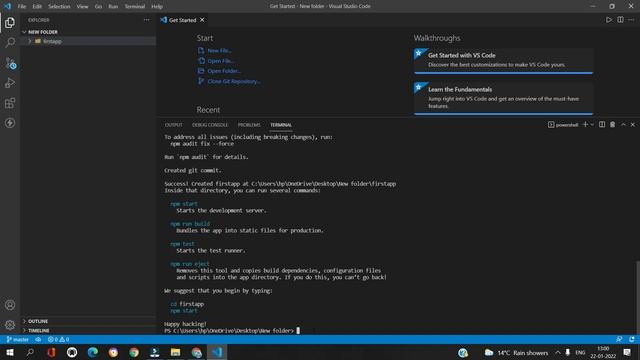Click the terminal prompt input line

tap(232, 331)
